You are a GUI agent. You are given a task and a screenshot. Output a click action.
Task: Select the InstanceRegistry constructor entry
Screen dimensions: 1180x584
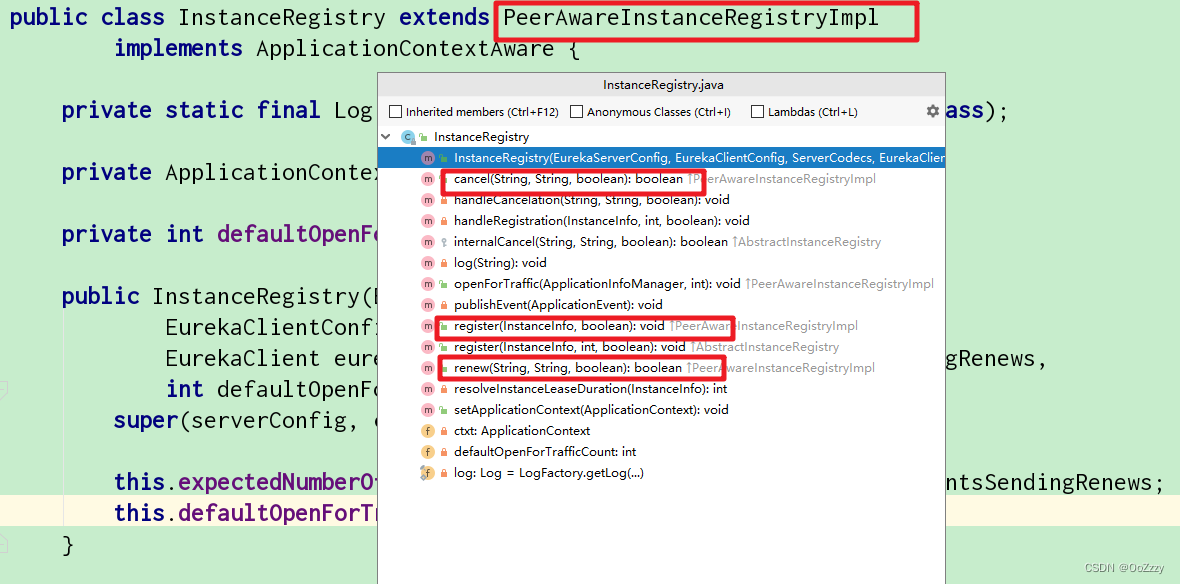click(x=661, y=158)
